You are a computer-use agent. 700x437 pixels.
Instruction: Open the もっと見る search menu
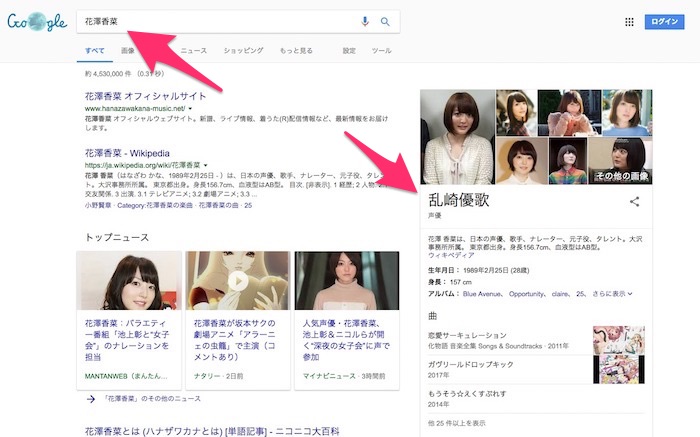pos(301,50)
